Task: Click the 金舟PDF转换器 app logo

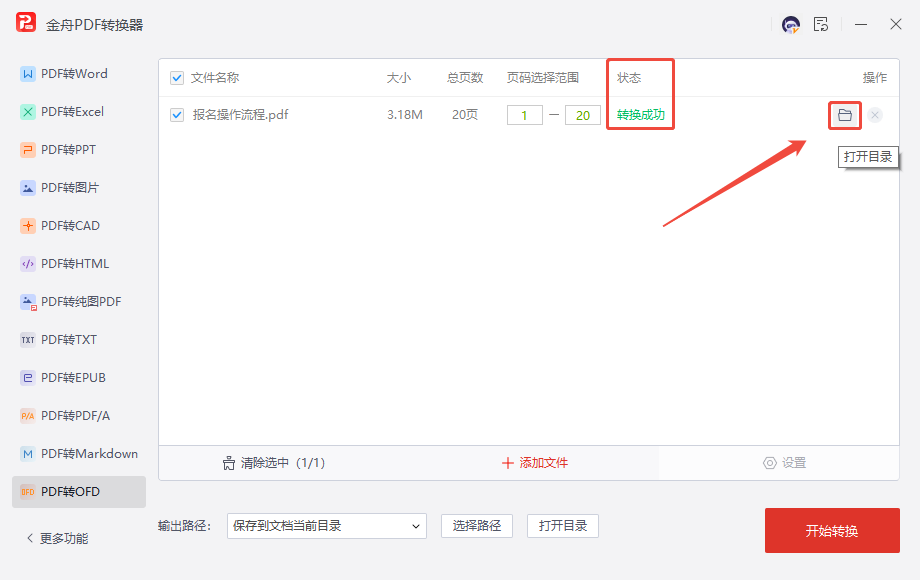Action: pos(26,22)
